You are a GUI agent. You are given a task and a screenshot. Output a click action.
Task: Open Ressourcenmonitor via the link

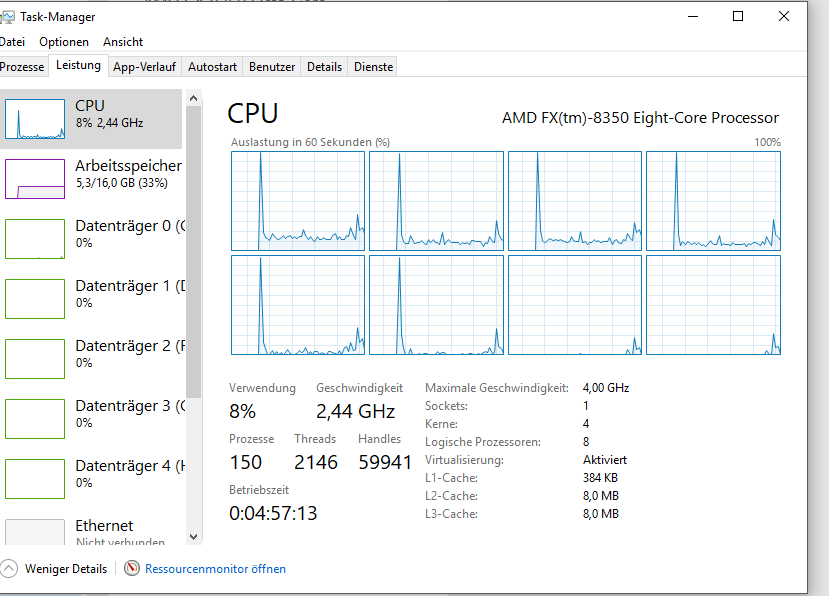[213, 568]
